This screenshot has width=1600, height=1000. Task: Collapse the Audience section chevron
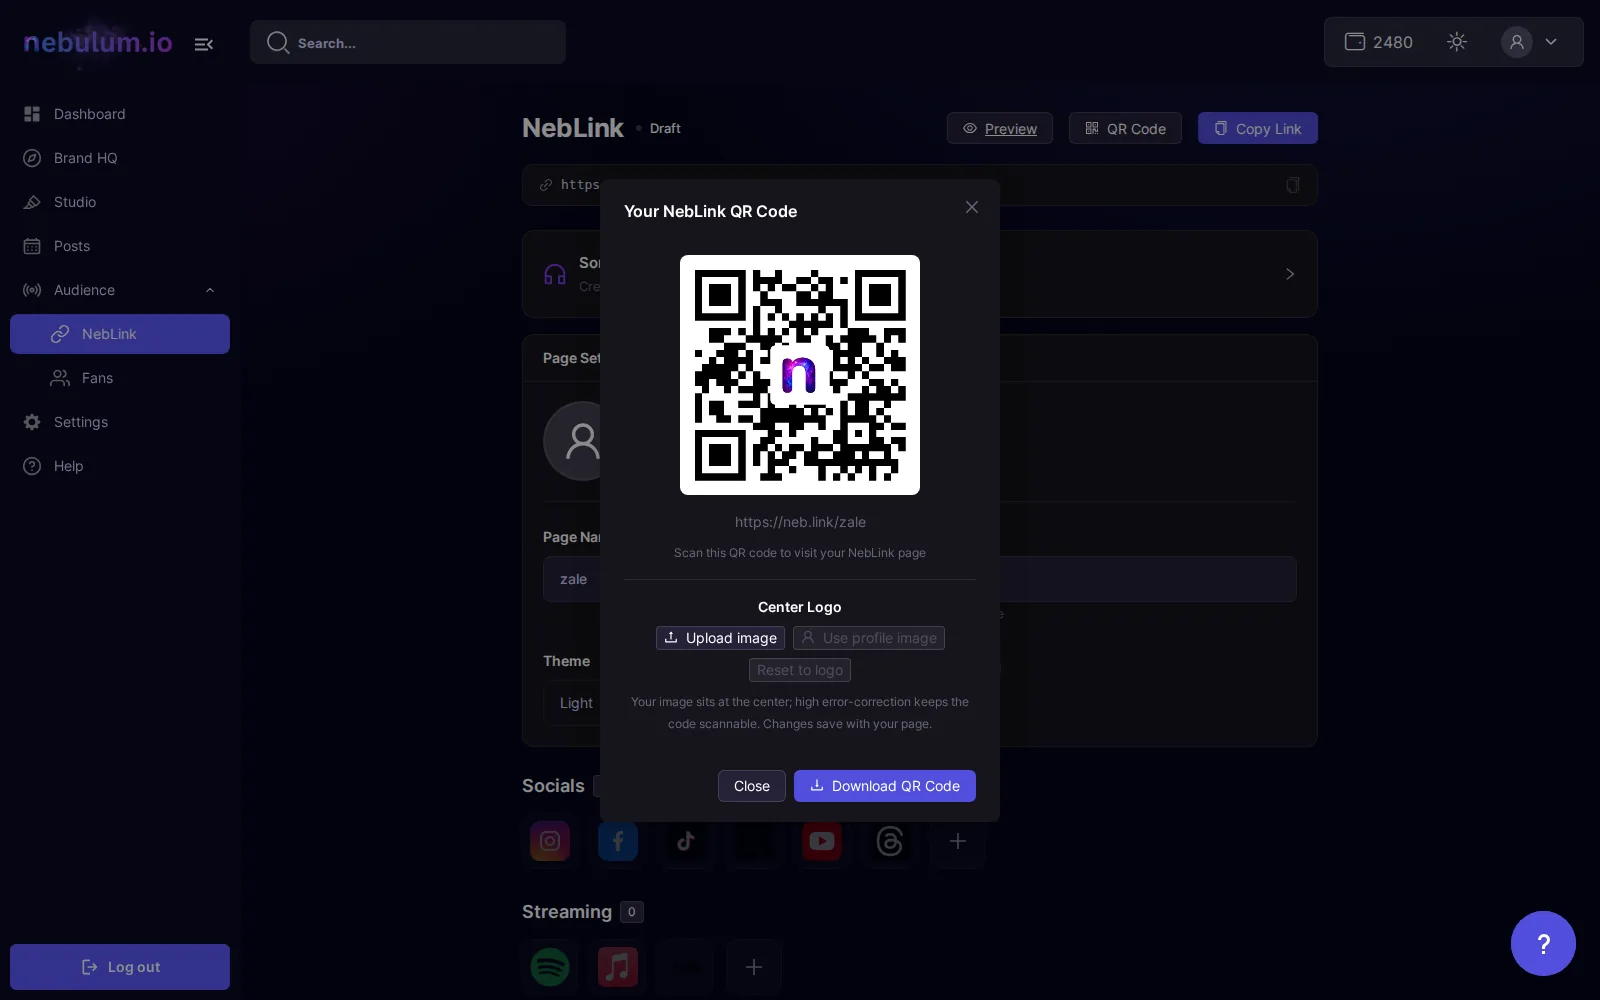[x=210, y=290]
